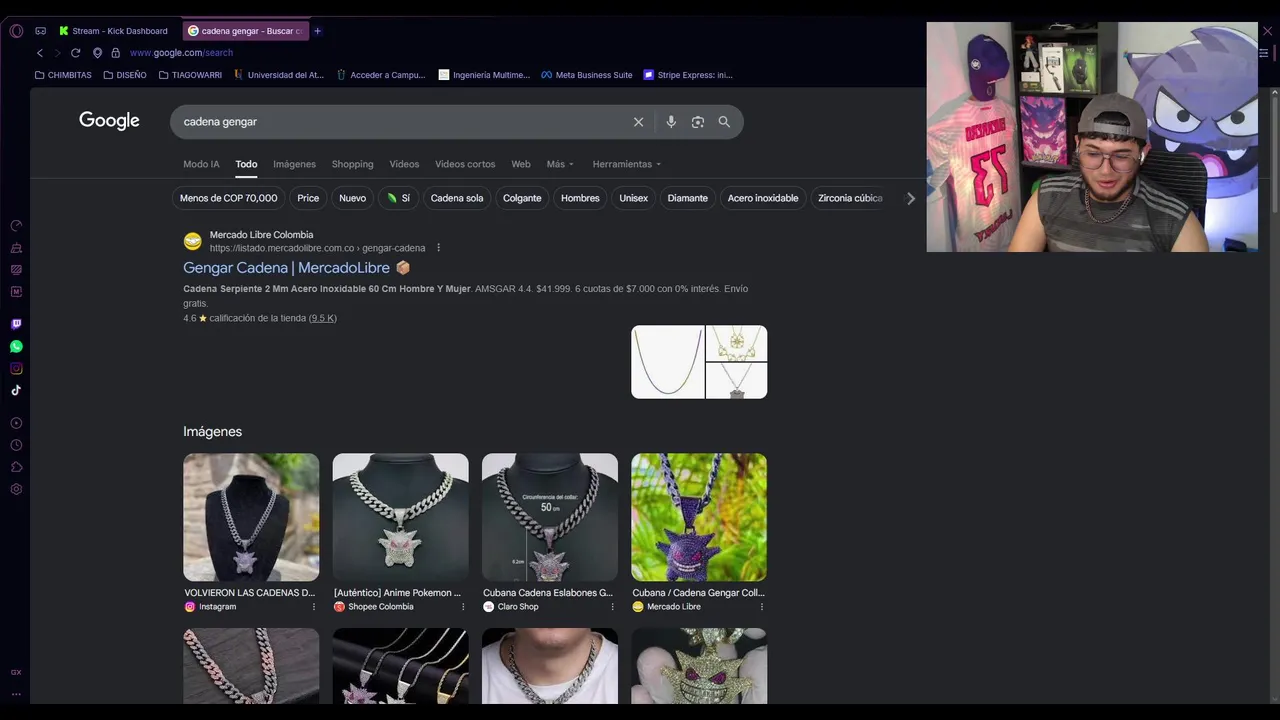Toggle the Acero inoxidable filter chip
The height and width of the screenshot is (720, 1280).
[x=763, y=198]
